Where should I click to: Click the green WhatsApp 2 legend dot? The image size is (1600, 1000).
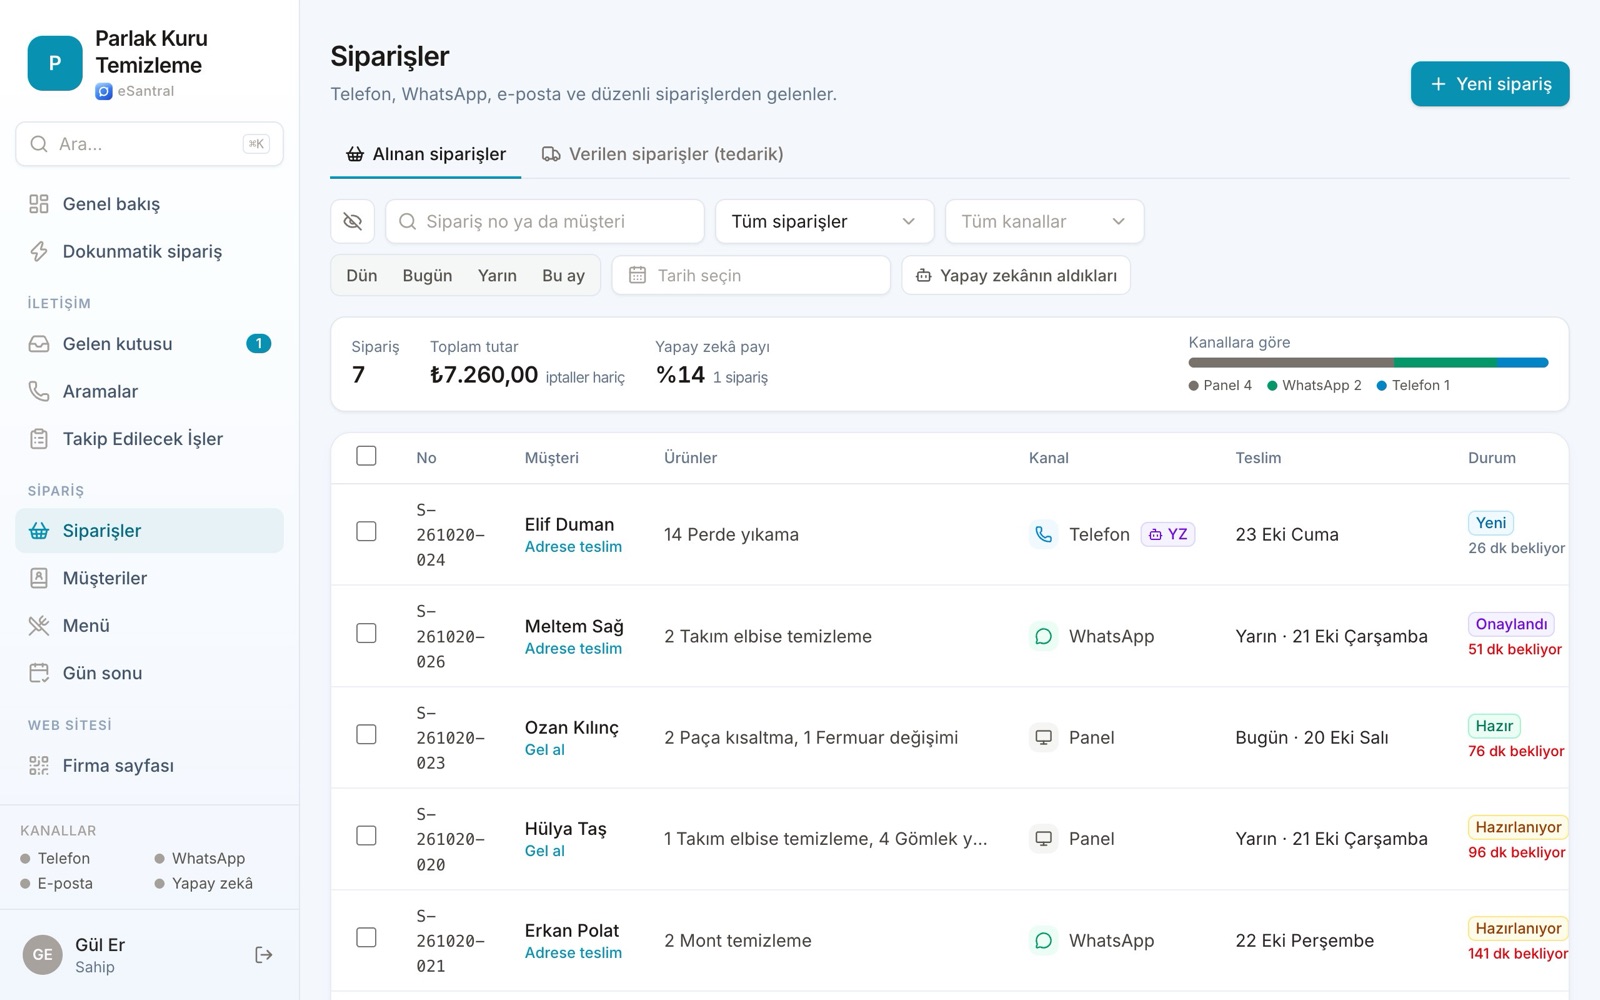[x=1272, y=386]
